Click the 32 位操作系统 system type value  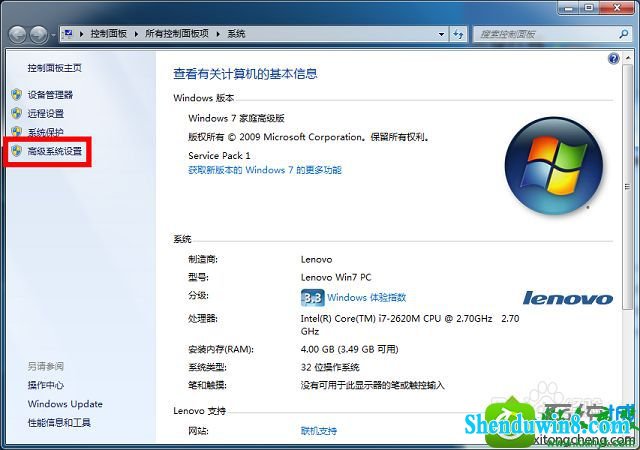(330, 367)
